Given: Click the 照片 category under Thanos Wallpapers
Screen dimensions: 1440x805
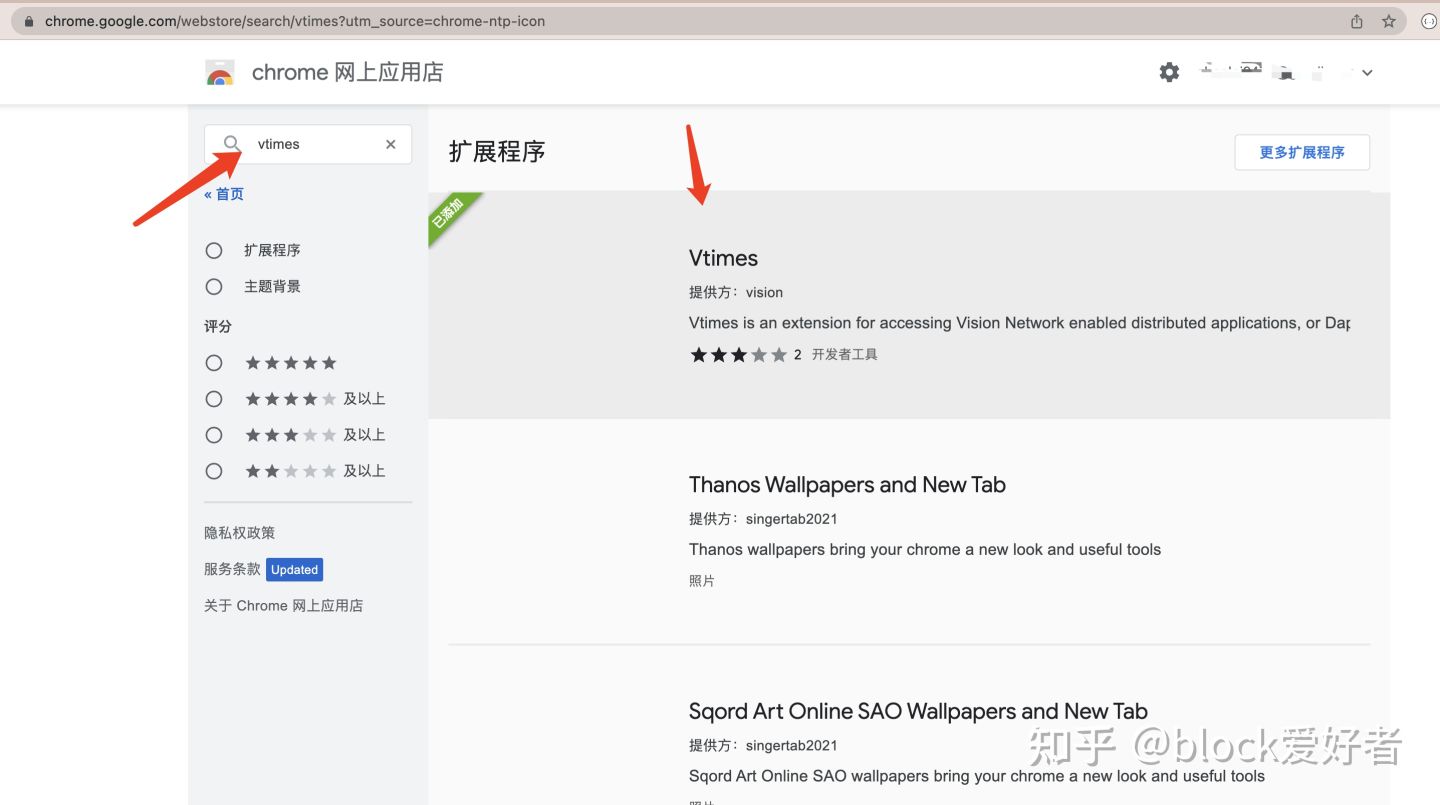Looking at the screenshot, I should pyautogui.click(x=702, y=581).
